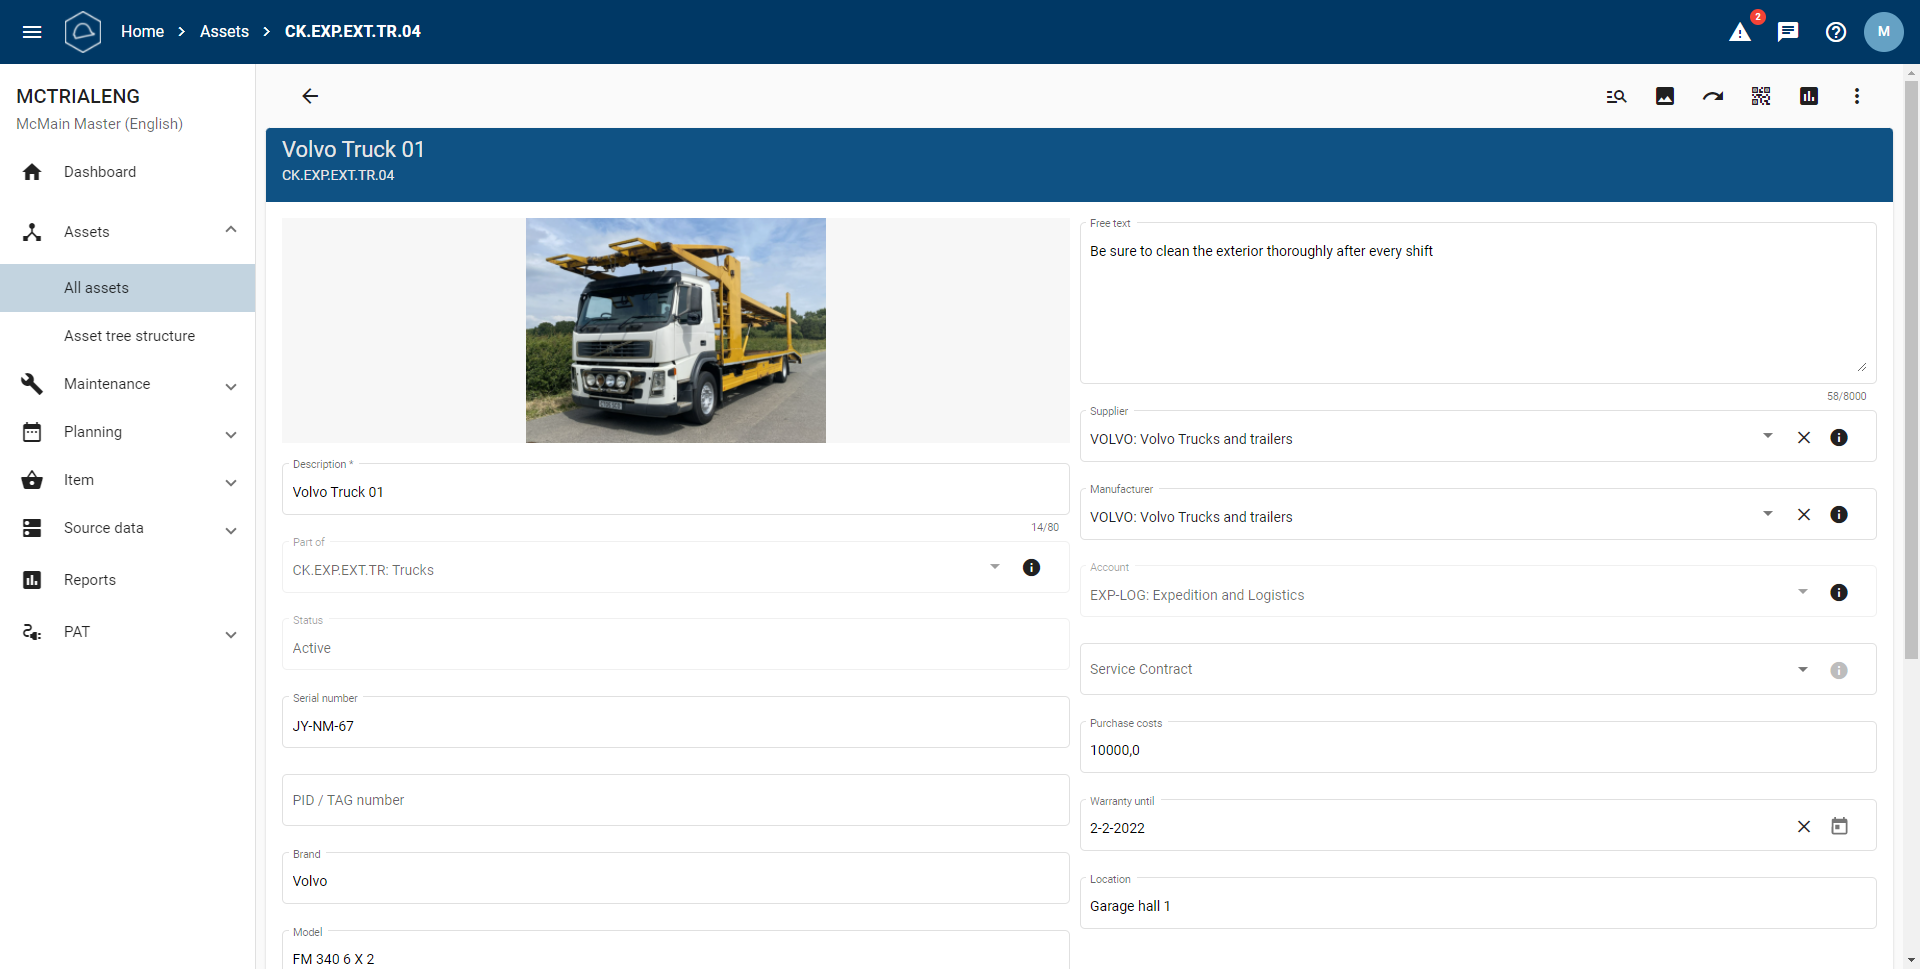Collapse the Assets sidebar section
The image size is (1920, 969).
click(231, 230)
